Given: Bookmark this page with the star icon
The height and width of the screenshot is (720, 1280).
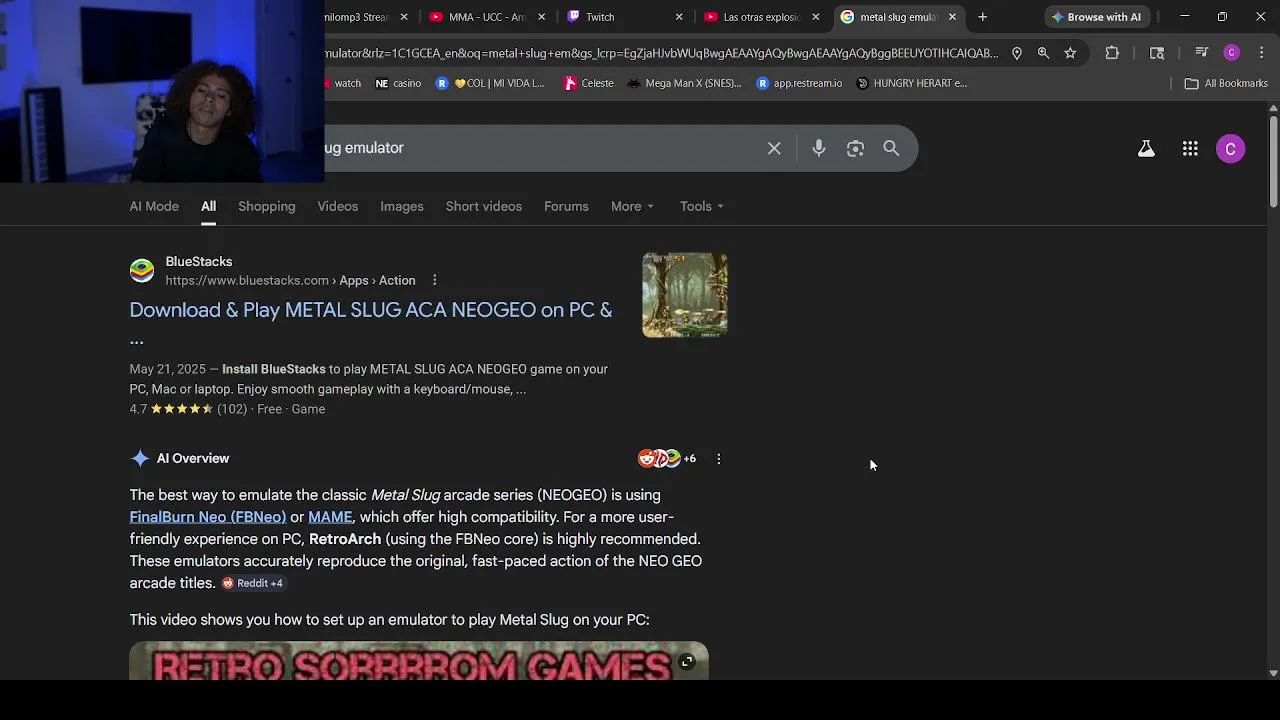Looking at the screenshot, I should click(x=1070, y=53).
